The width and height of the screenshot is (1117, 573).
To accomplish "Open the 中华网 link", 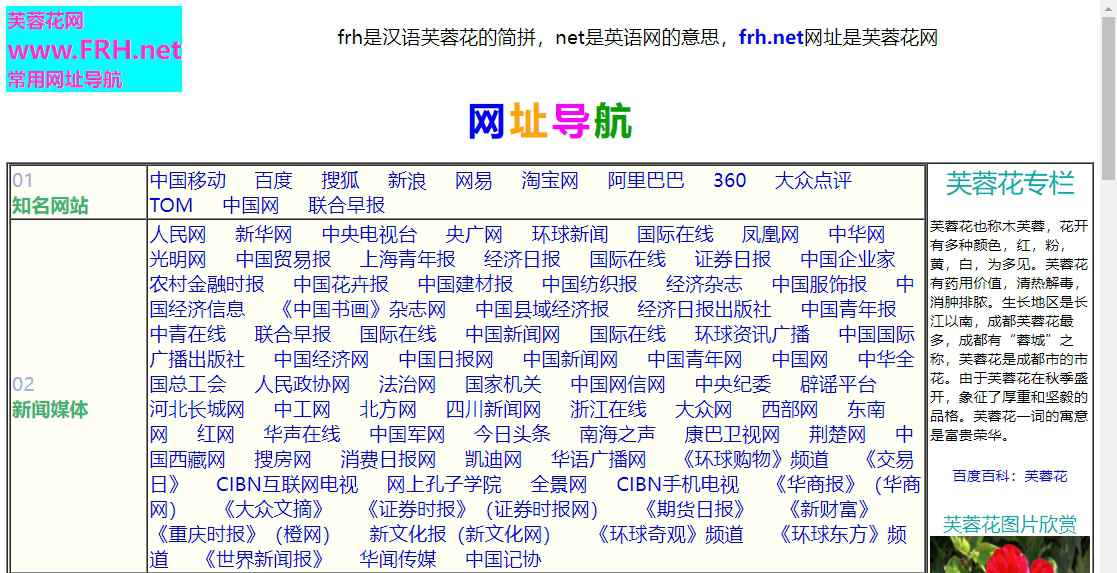I will click(857, 234).
